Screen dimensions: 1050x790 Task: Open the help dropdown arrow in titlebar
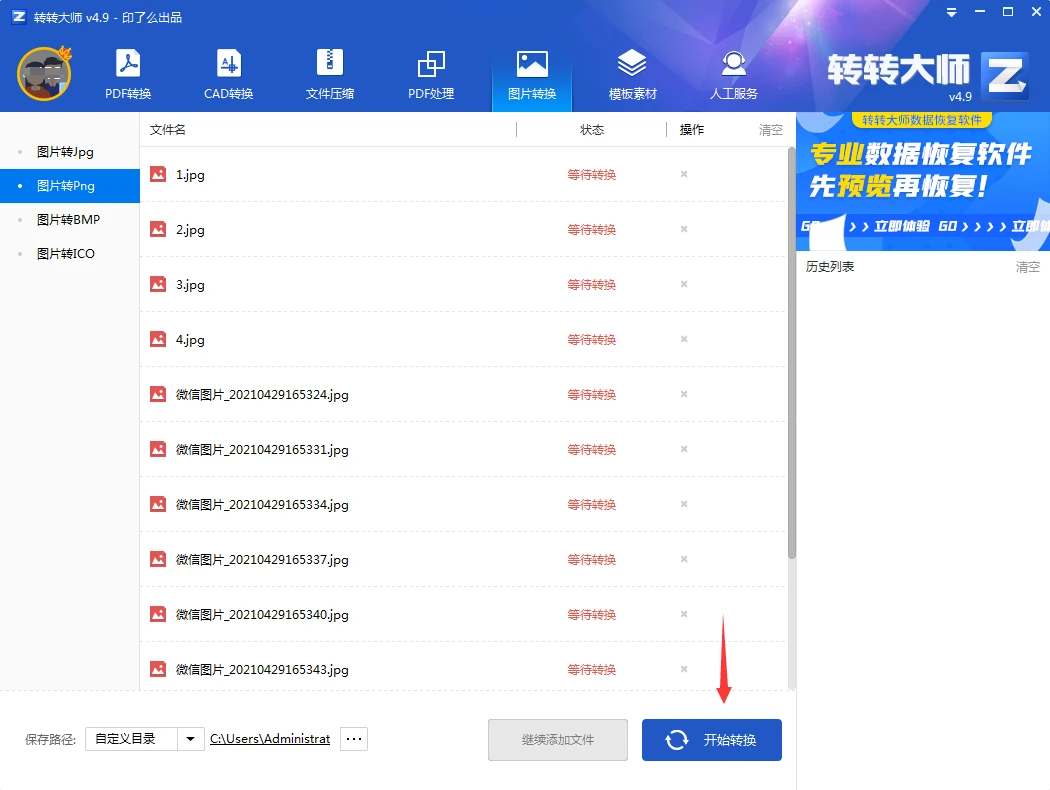coord(949,12)
